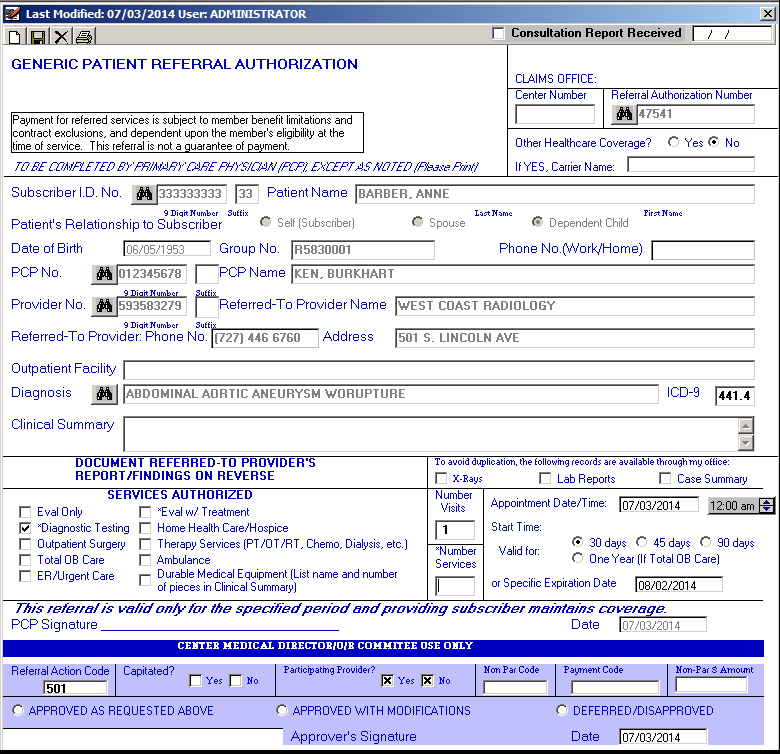Check Consultation Report Received box

498,33
